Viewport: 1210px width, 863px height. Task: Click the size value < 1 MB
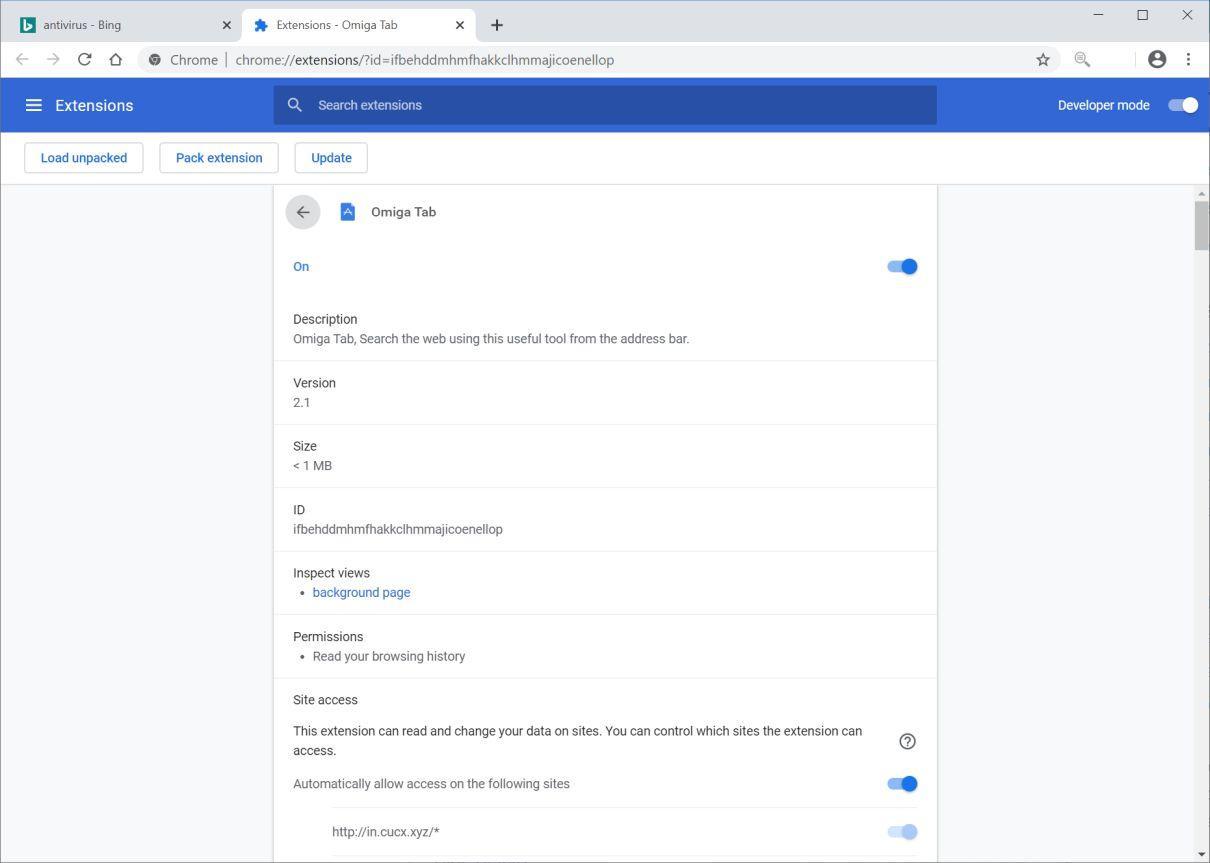tap(312, 466)
